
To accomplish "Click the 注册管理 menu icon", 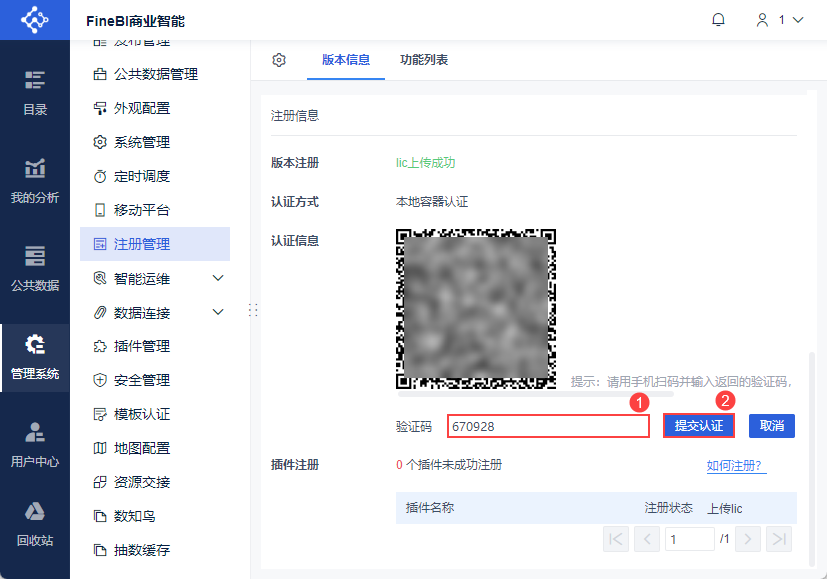I will 100,244.
